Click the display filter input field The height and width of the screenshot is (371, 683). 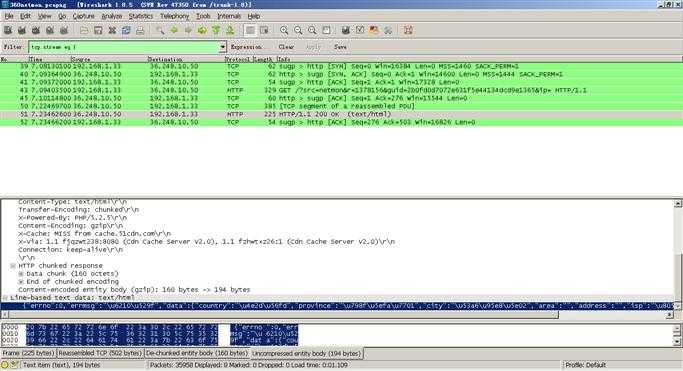coord(124,47)
